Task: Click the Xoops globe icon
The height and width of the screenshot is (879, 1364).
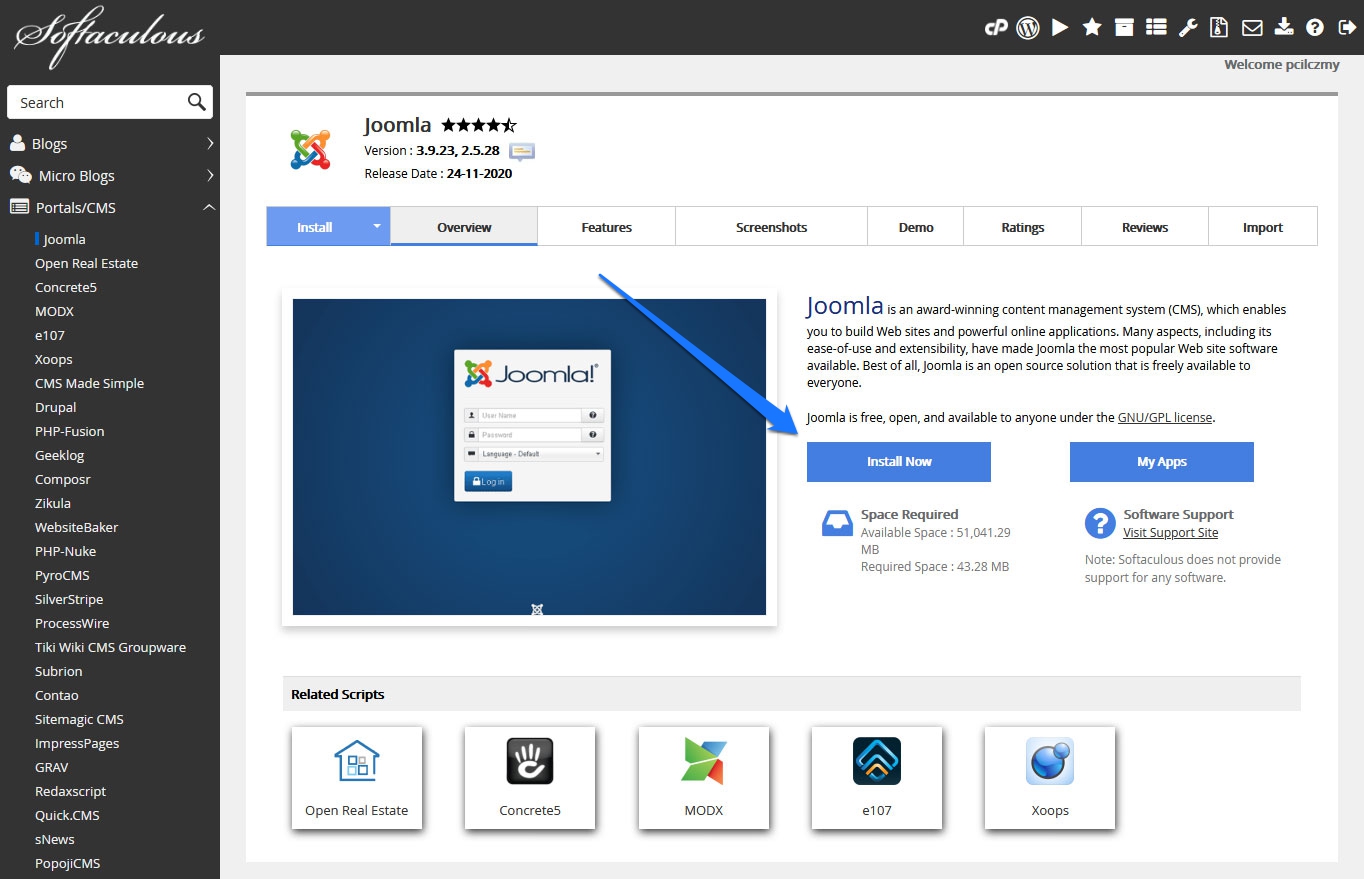Action: click(x=1050, y=761)
